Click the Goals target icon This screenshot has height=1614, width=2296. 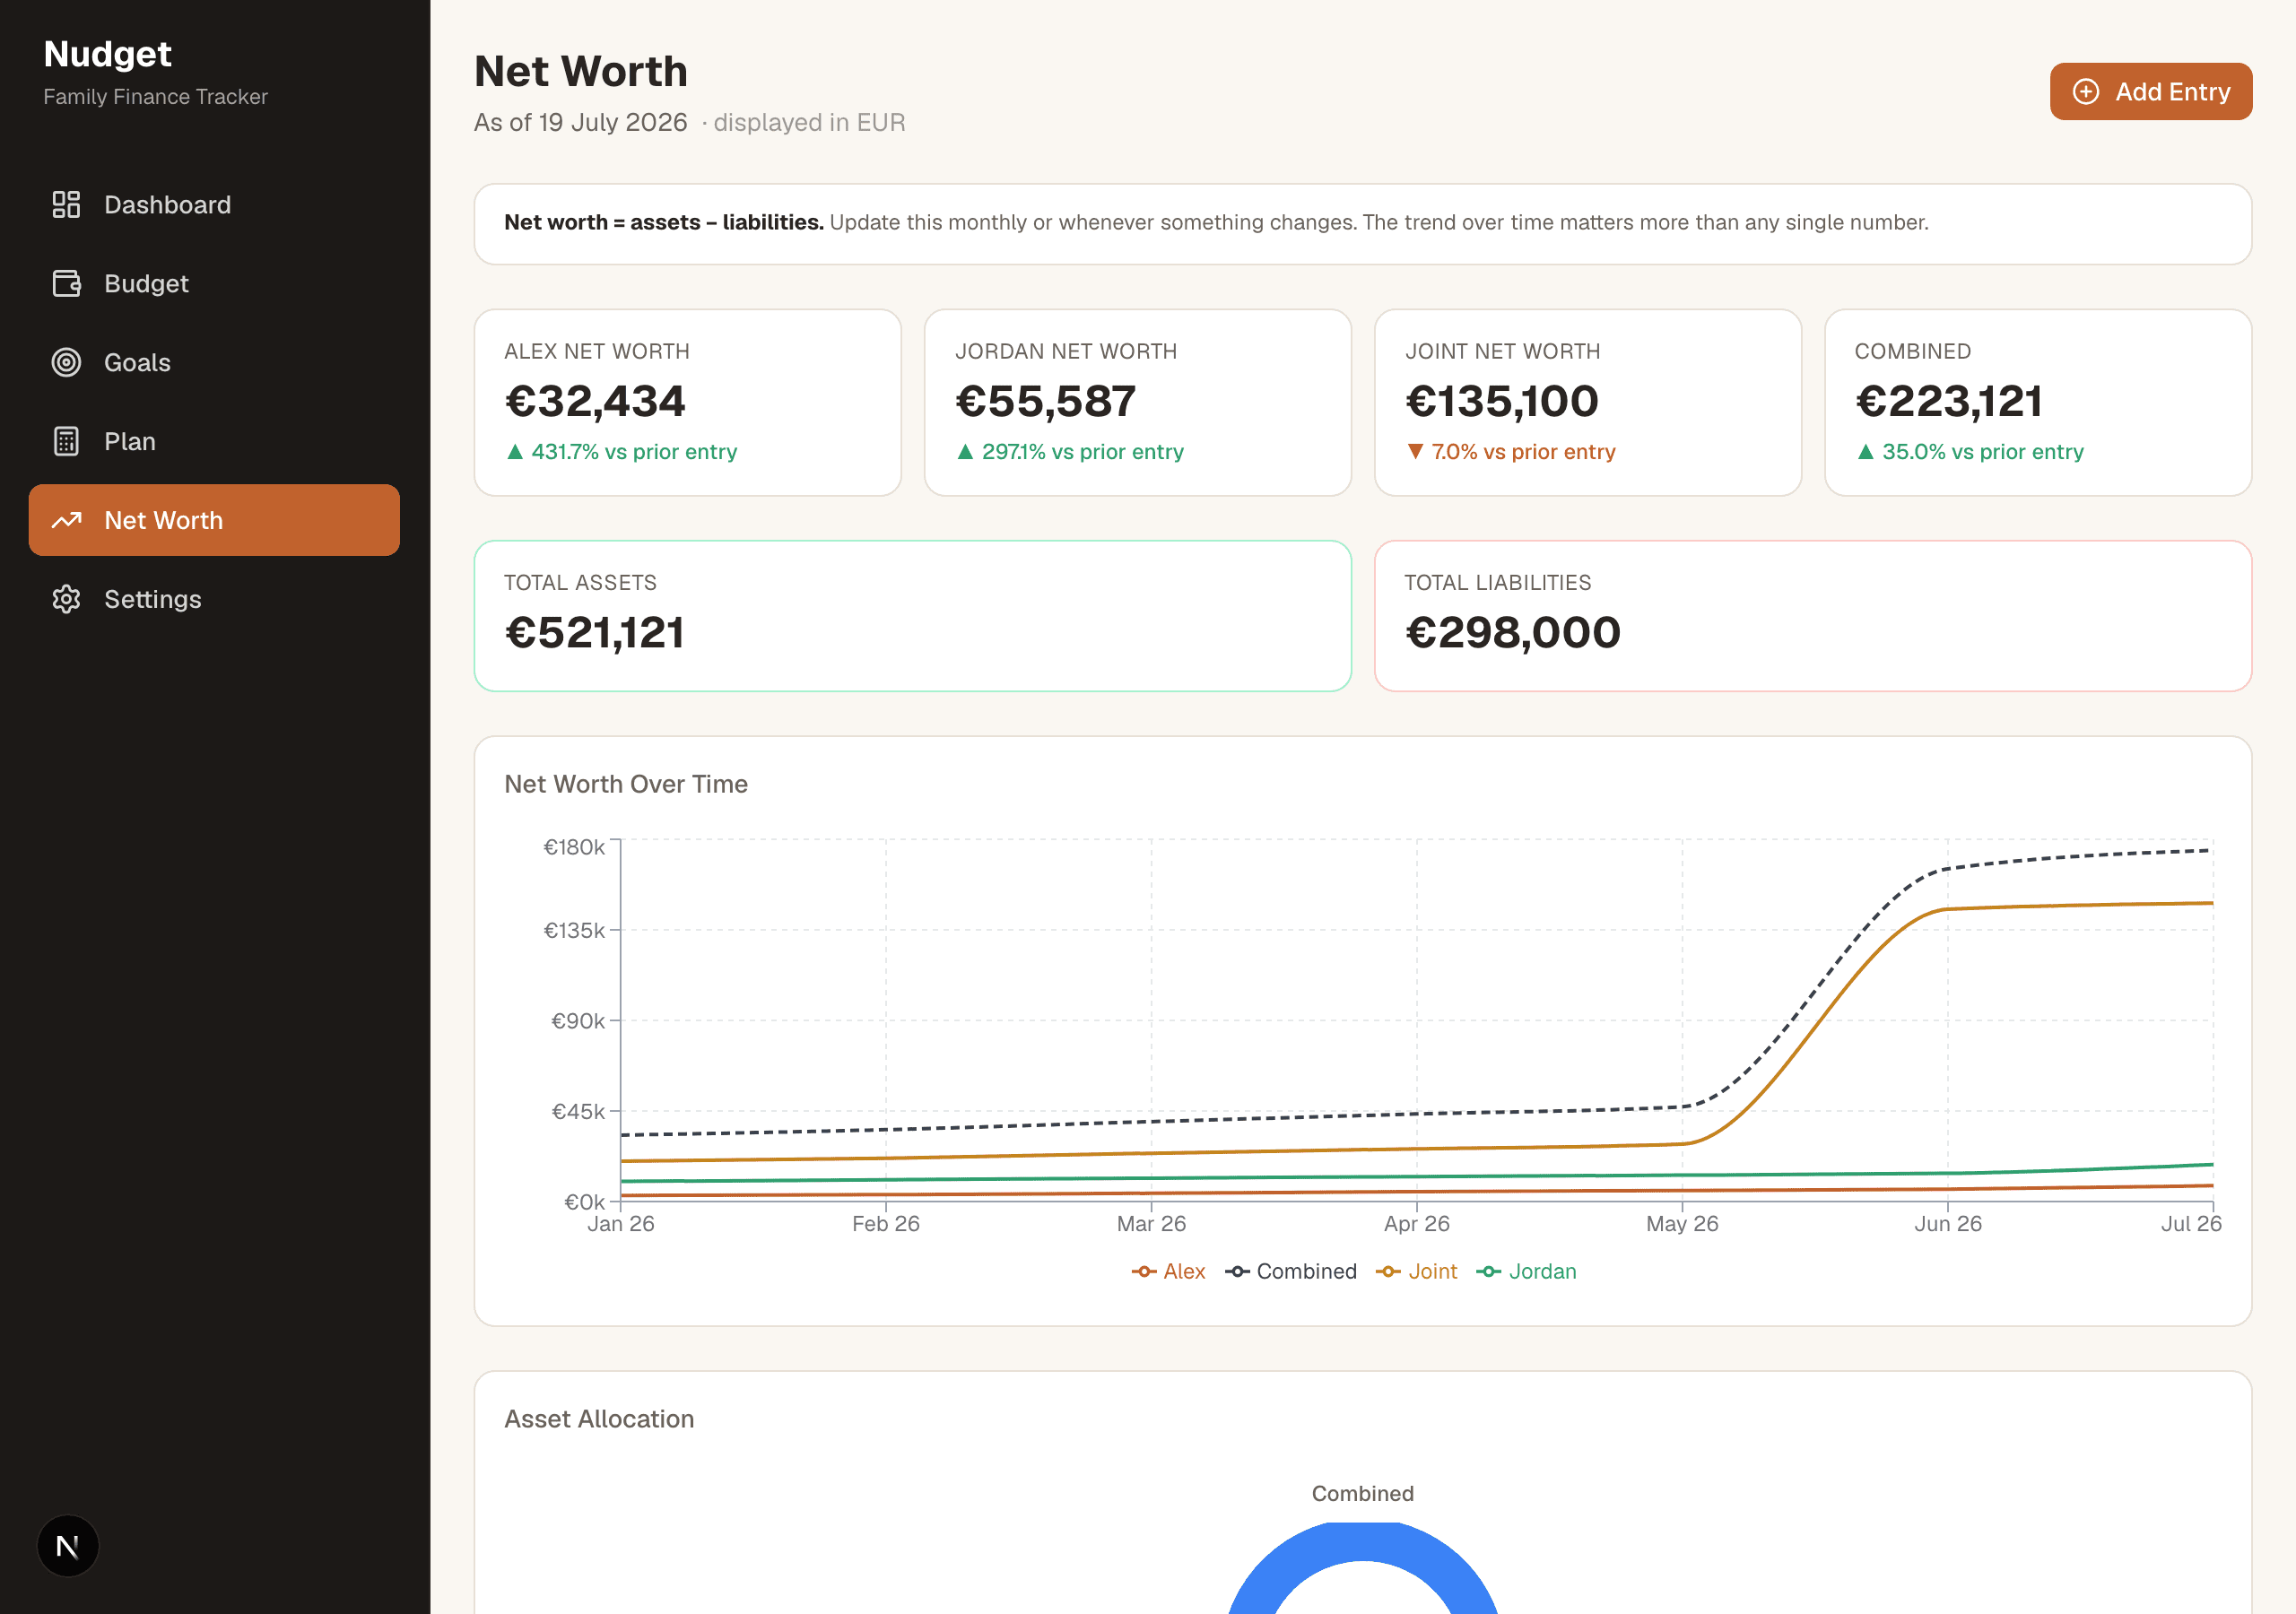click(66, 362)
